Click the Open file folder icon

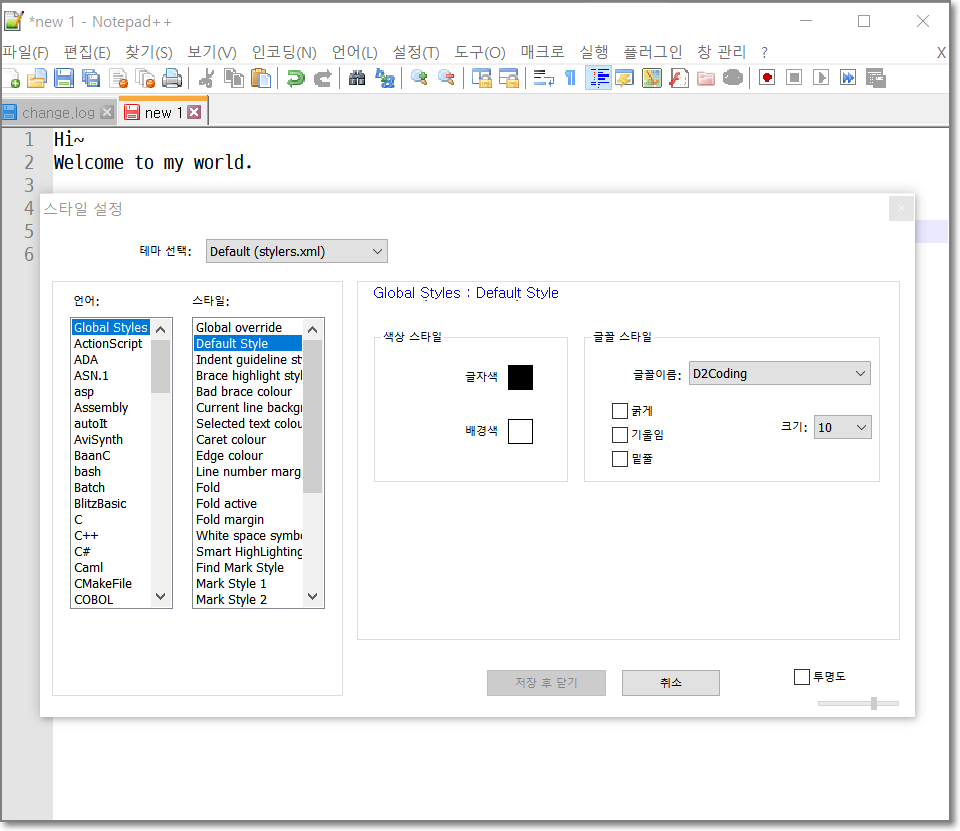pos(37,78)
